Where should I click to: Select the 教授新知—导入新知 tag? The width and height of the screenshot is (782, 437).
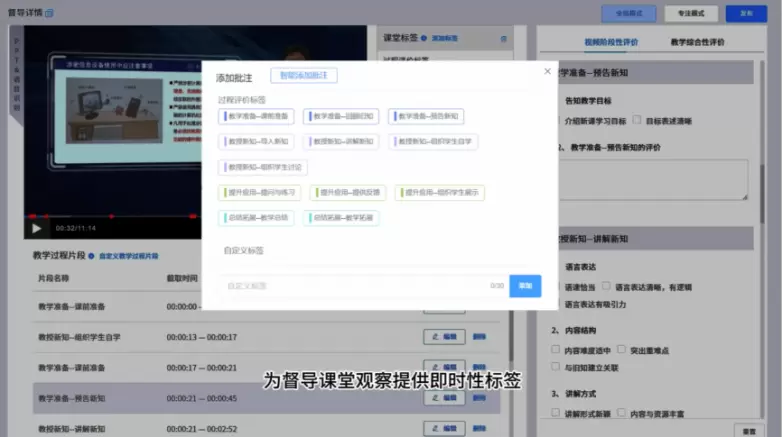(x=257, y=142)
